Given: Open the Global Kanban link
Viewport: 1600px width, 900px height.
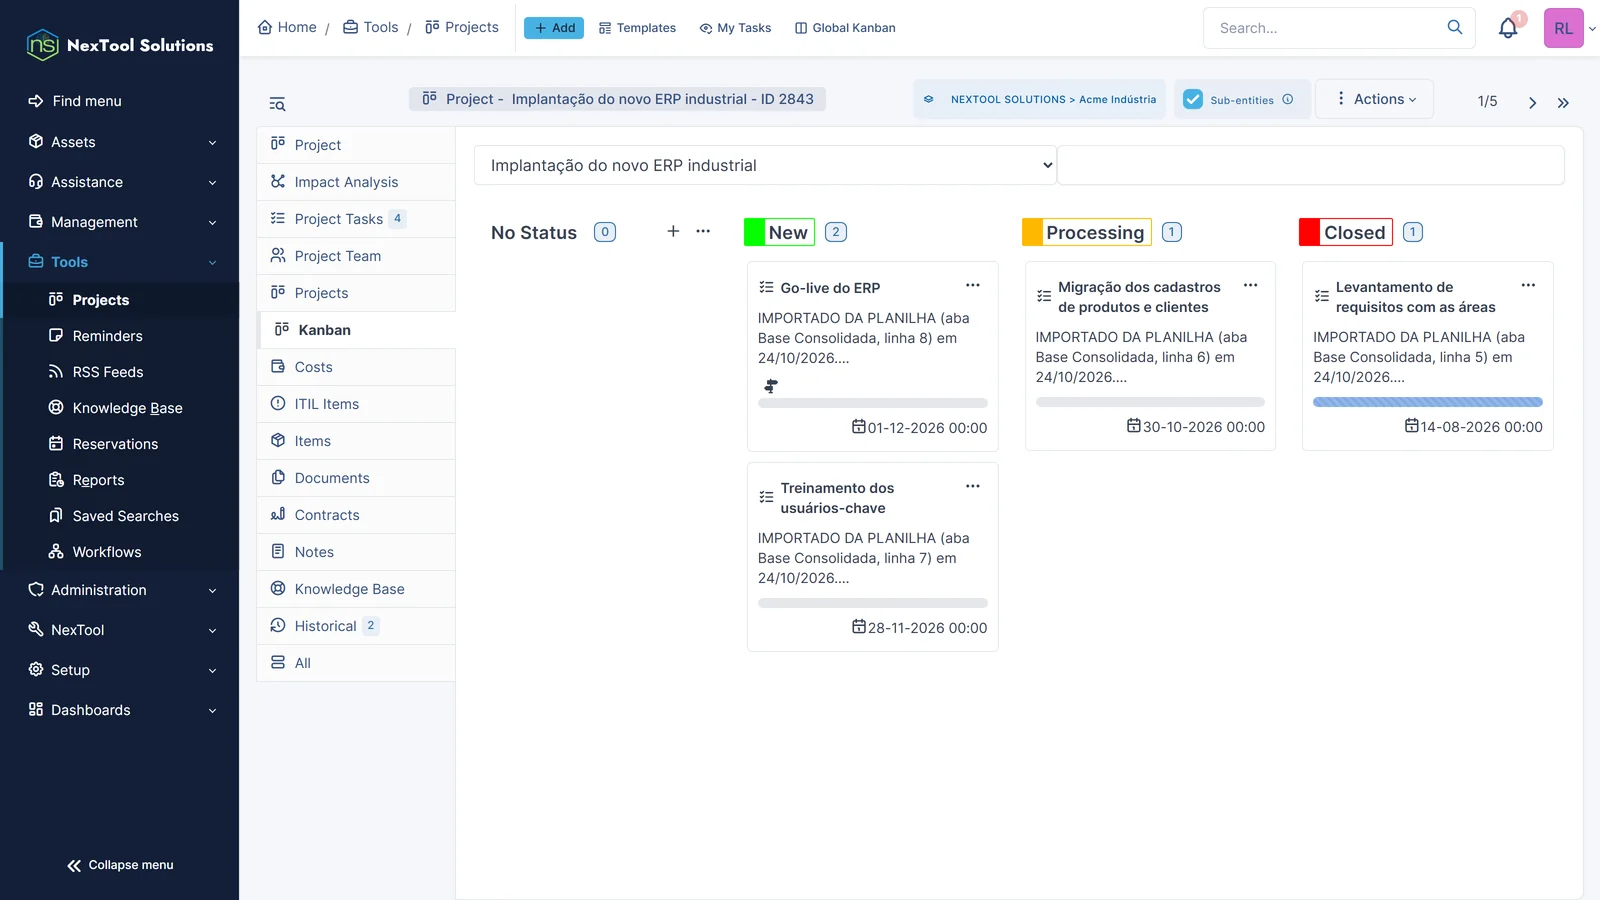Looking at the screenshot, I should click(x=845, y=28).
